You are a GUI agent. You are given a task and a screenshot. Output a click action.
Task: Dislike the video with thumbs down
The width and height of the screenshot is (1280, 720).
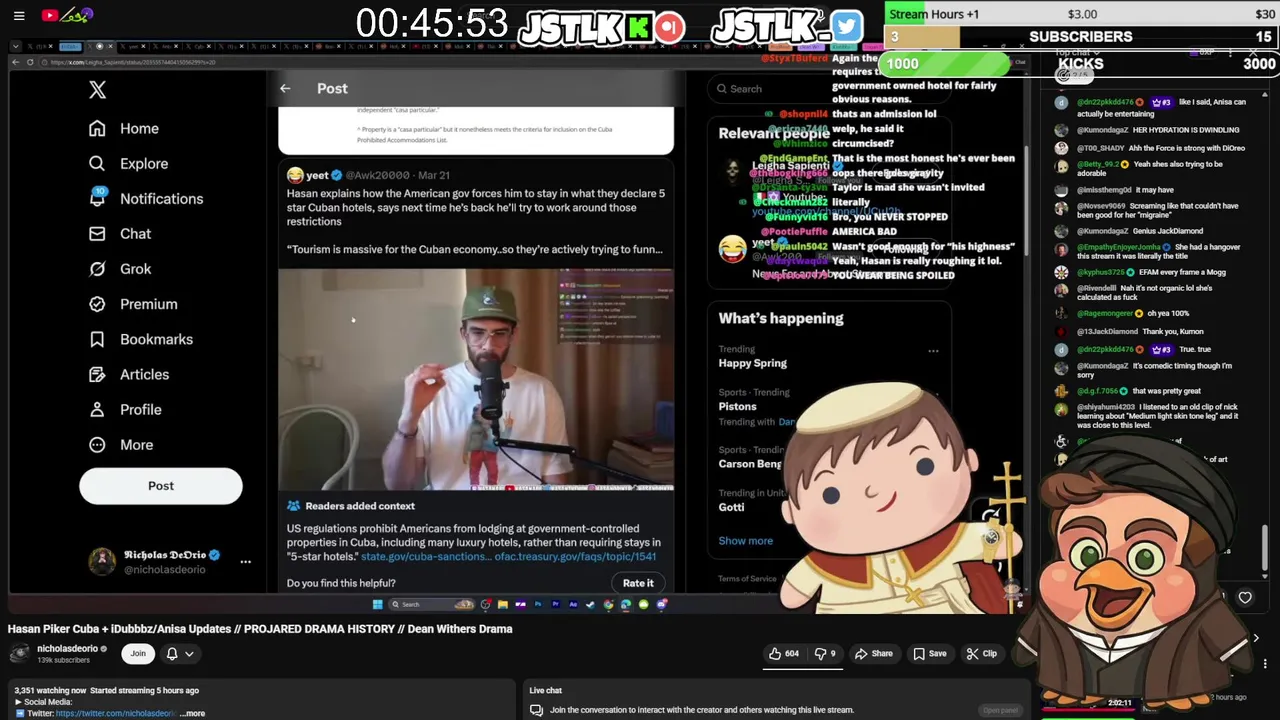tap(825, 654)
